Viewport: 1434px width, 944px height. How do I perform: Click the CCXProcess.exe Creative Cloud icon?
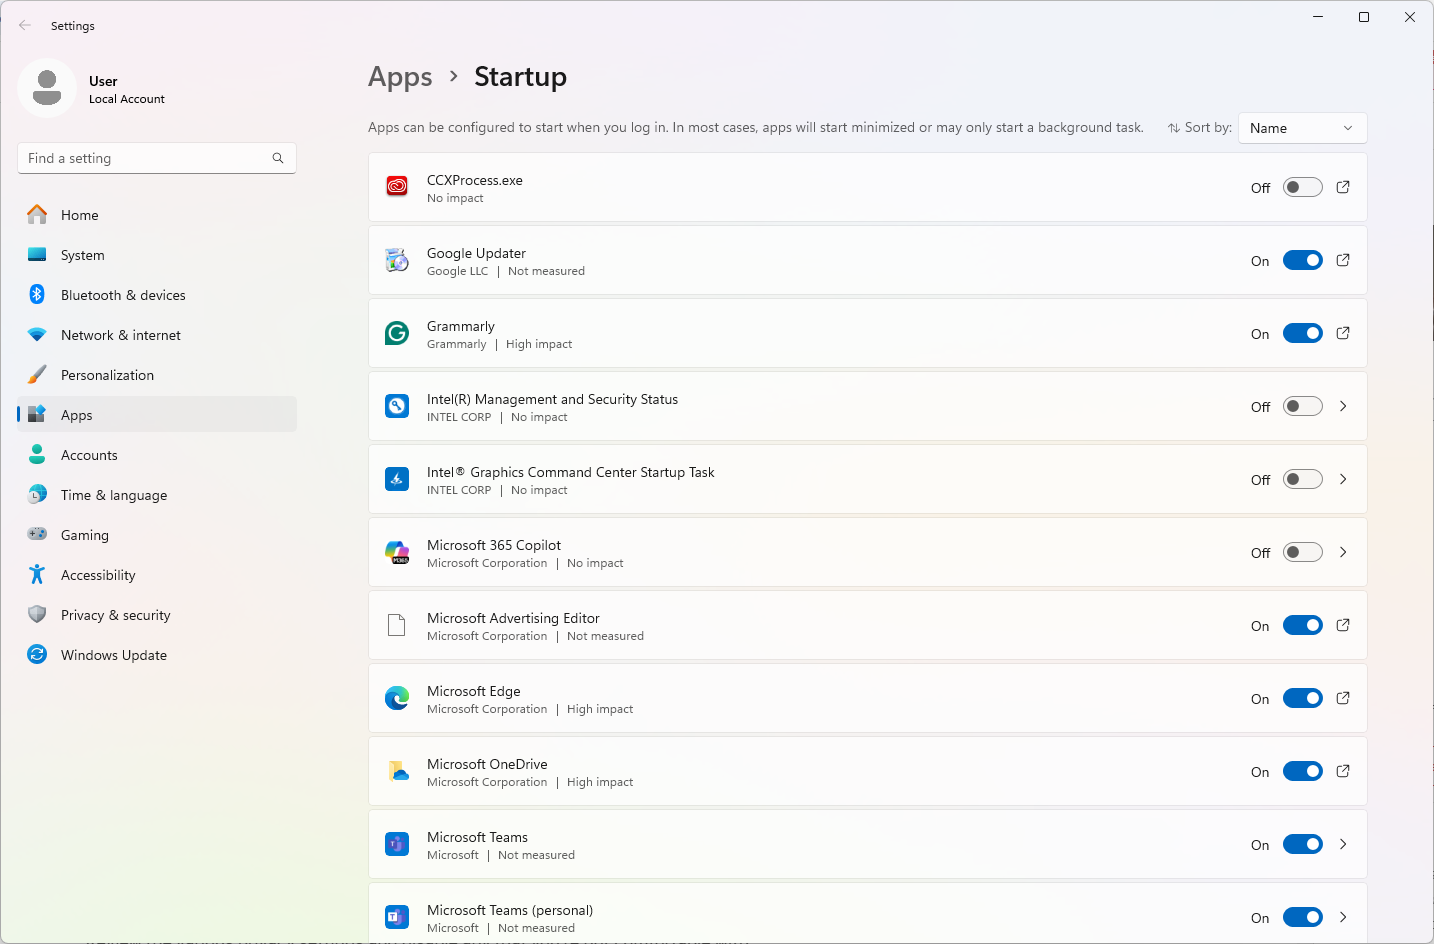[x=397, y=187]
